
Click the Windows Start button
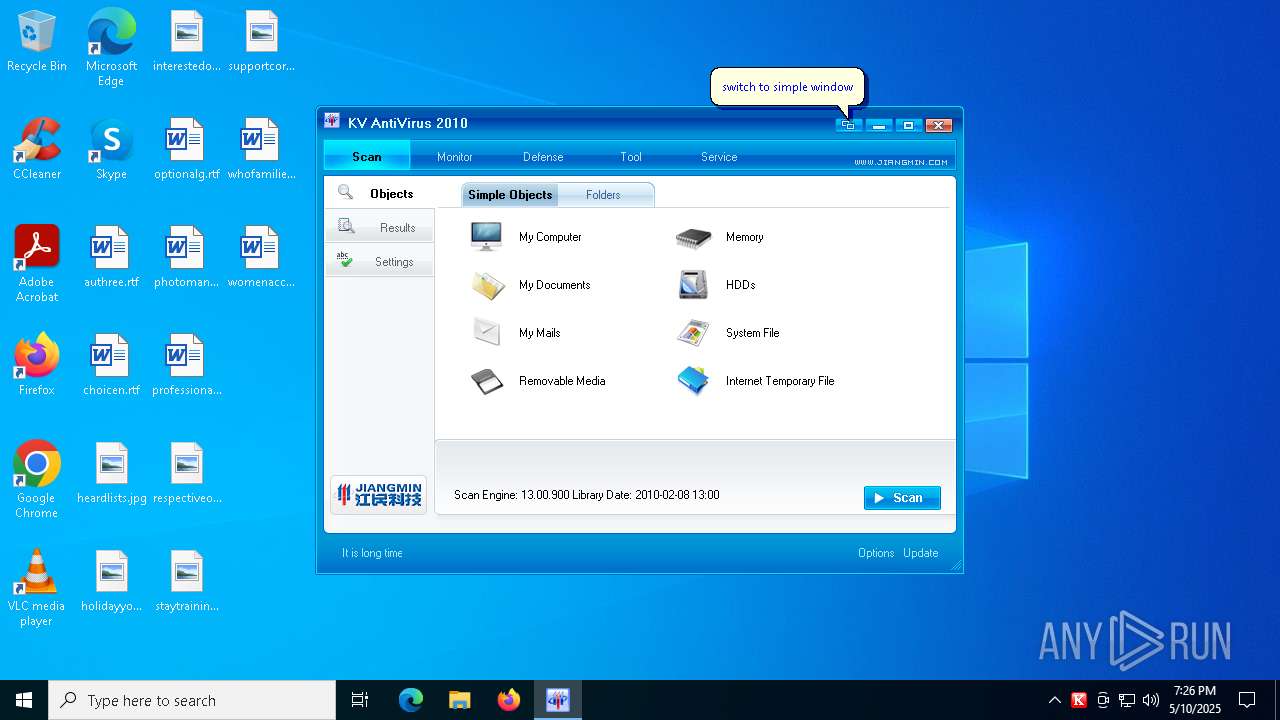(x=24, y=700)
